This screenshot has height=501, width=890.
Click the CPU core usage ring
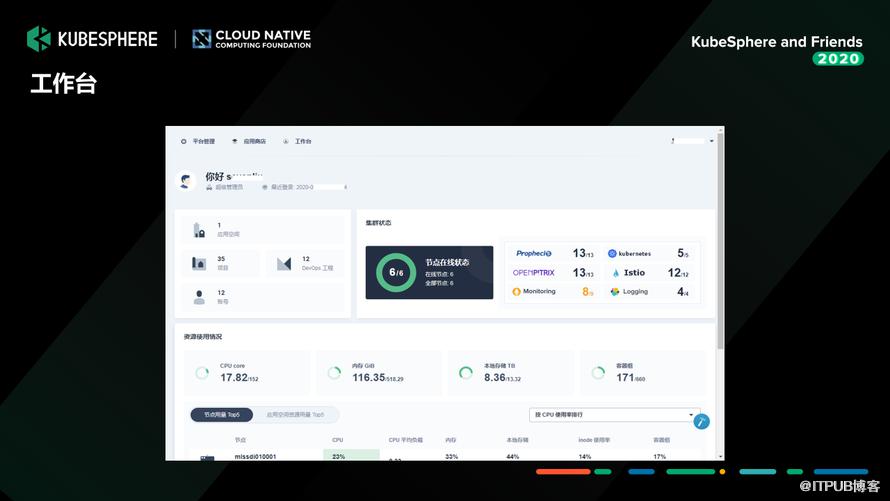coord(202,373)
